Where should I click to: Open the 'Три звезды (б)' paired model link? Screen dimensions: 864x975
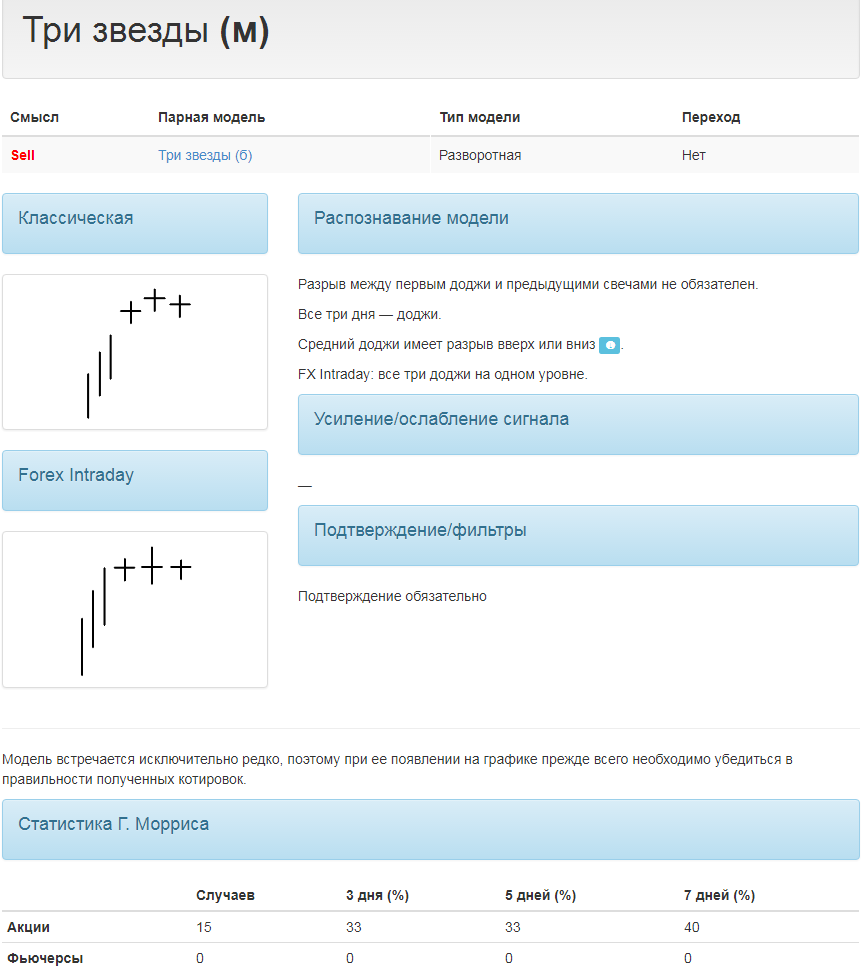pos(205,155)
